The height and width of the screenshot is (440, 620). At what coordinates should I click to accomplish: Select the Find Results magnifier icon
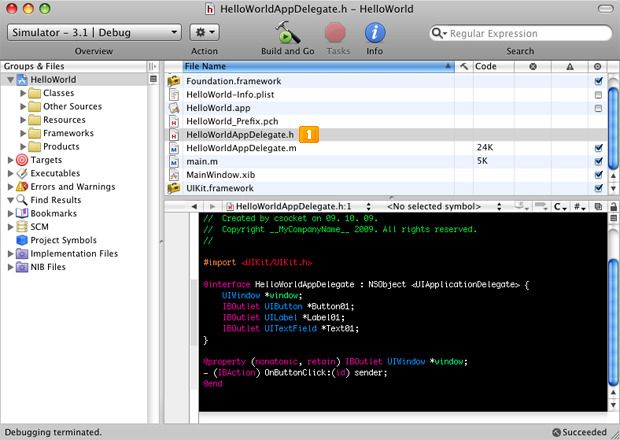click(x=22, y=200)
